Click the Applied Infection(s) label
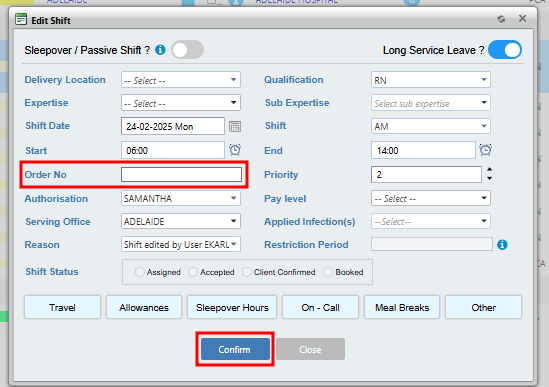Image resolution: width=549 pixels, height=387 pixels. pyautogui.click(x=310, y=222)
